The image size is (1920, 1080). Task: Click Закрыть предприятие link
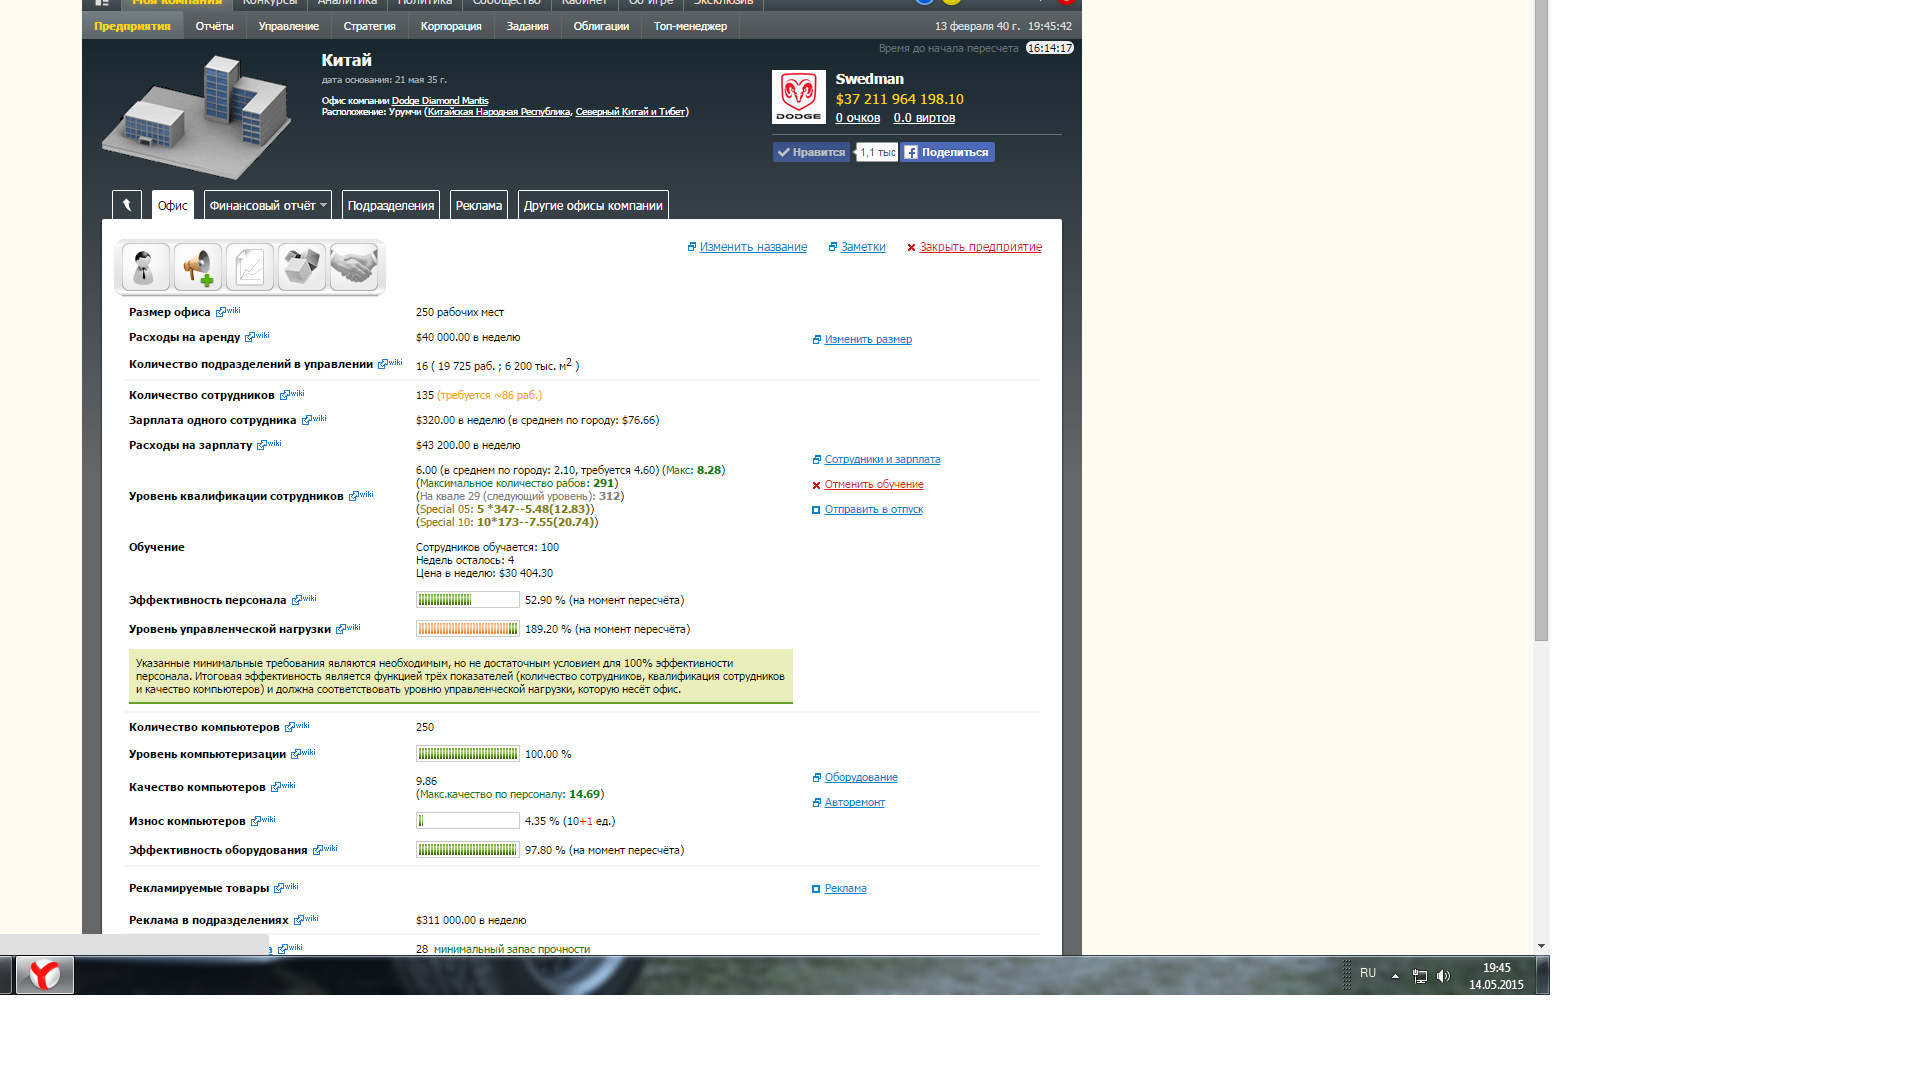[980, 247]
